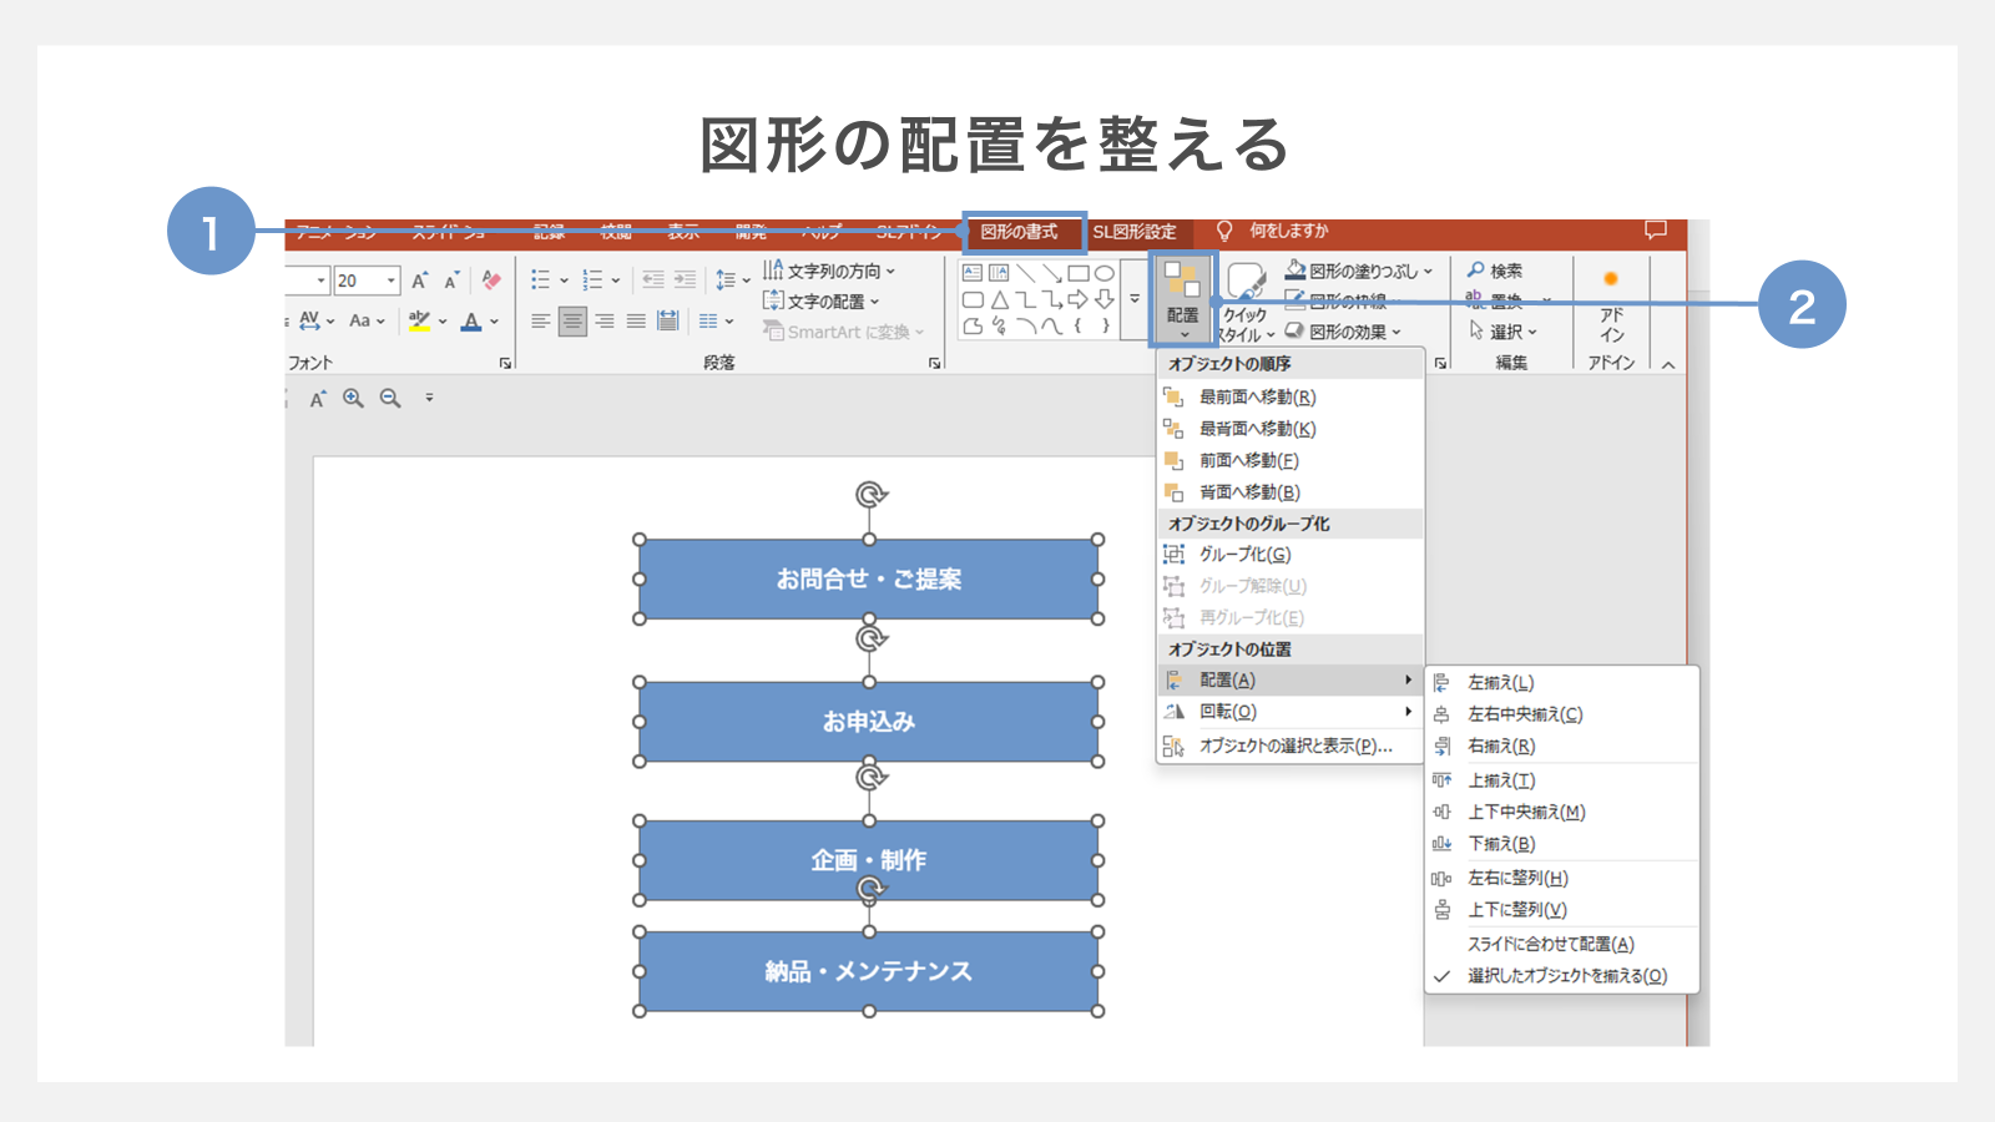Select the お申込み shape on the slide
Screen dimensions: 1995x1122
[868, 720]
